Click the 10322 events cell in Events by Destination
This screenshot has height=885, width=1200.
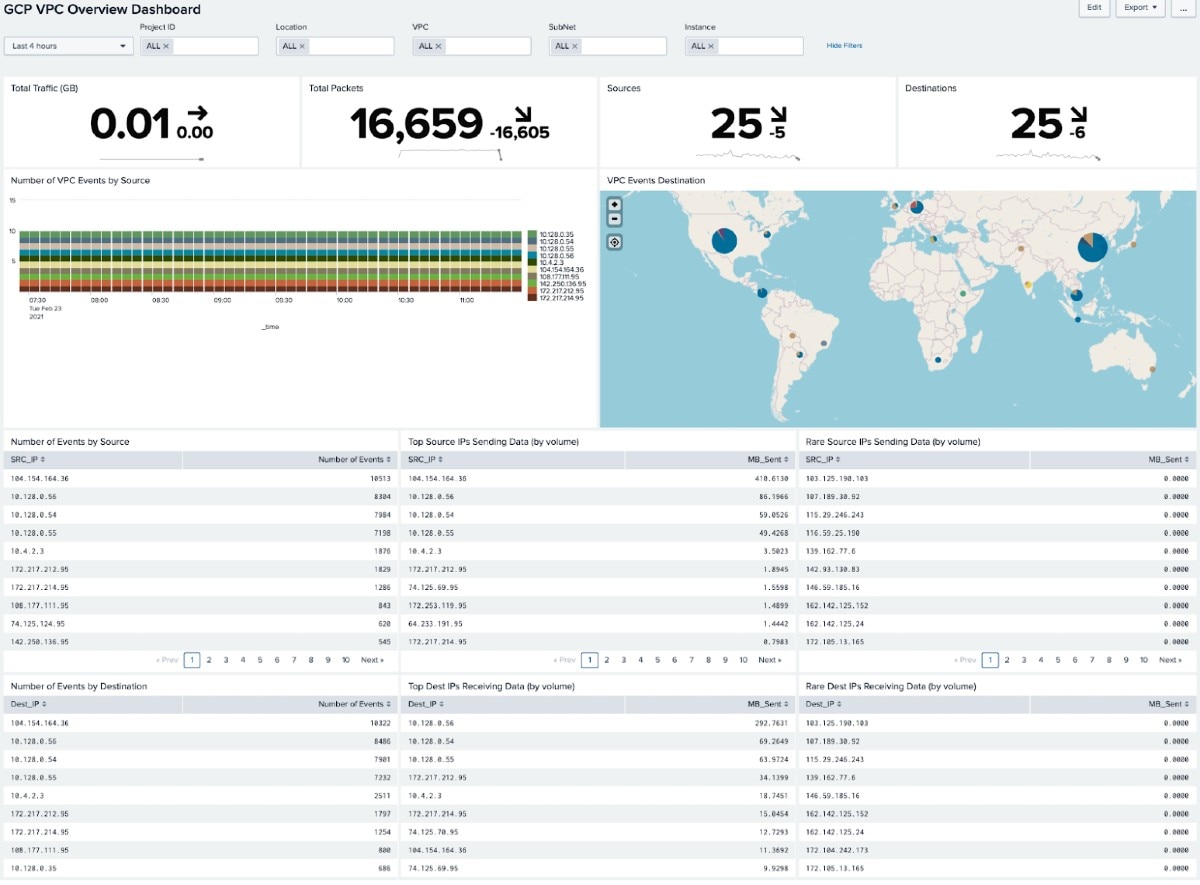pyautogui.click(x=380, y=724)
